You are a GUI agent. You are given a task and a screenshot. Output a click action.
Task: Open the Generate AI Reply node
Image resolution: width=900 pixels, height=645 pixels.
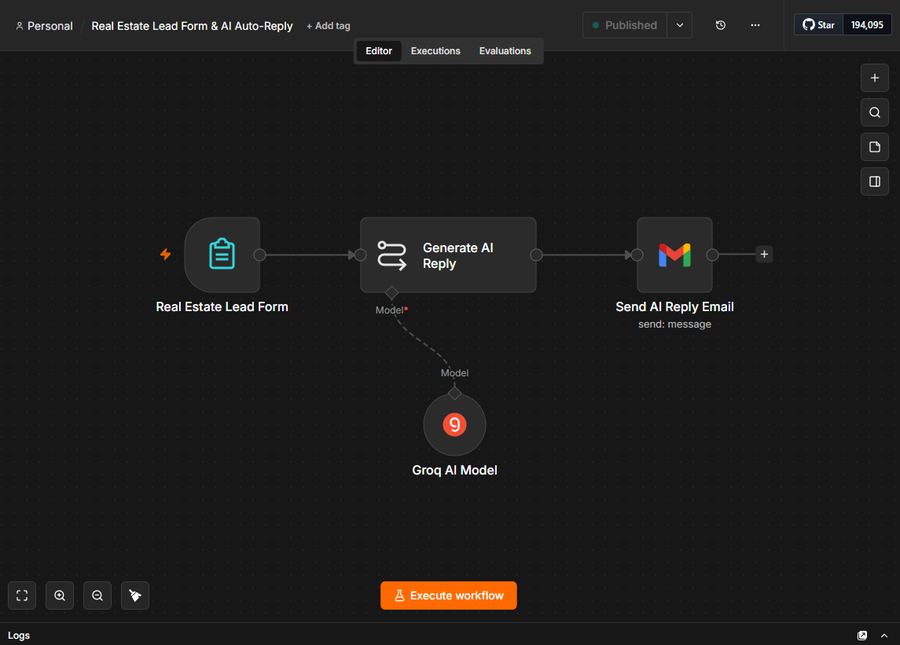pos(448,255)
